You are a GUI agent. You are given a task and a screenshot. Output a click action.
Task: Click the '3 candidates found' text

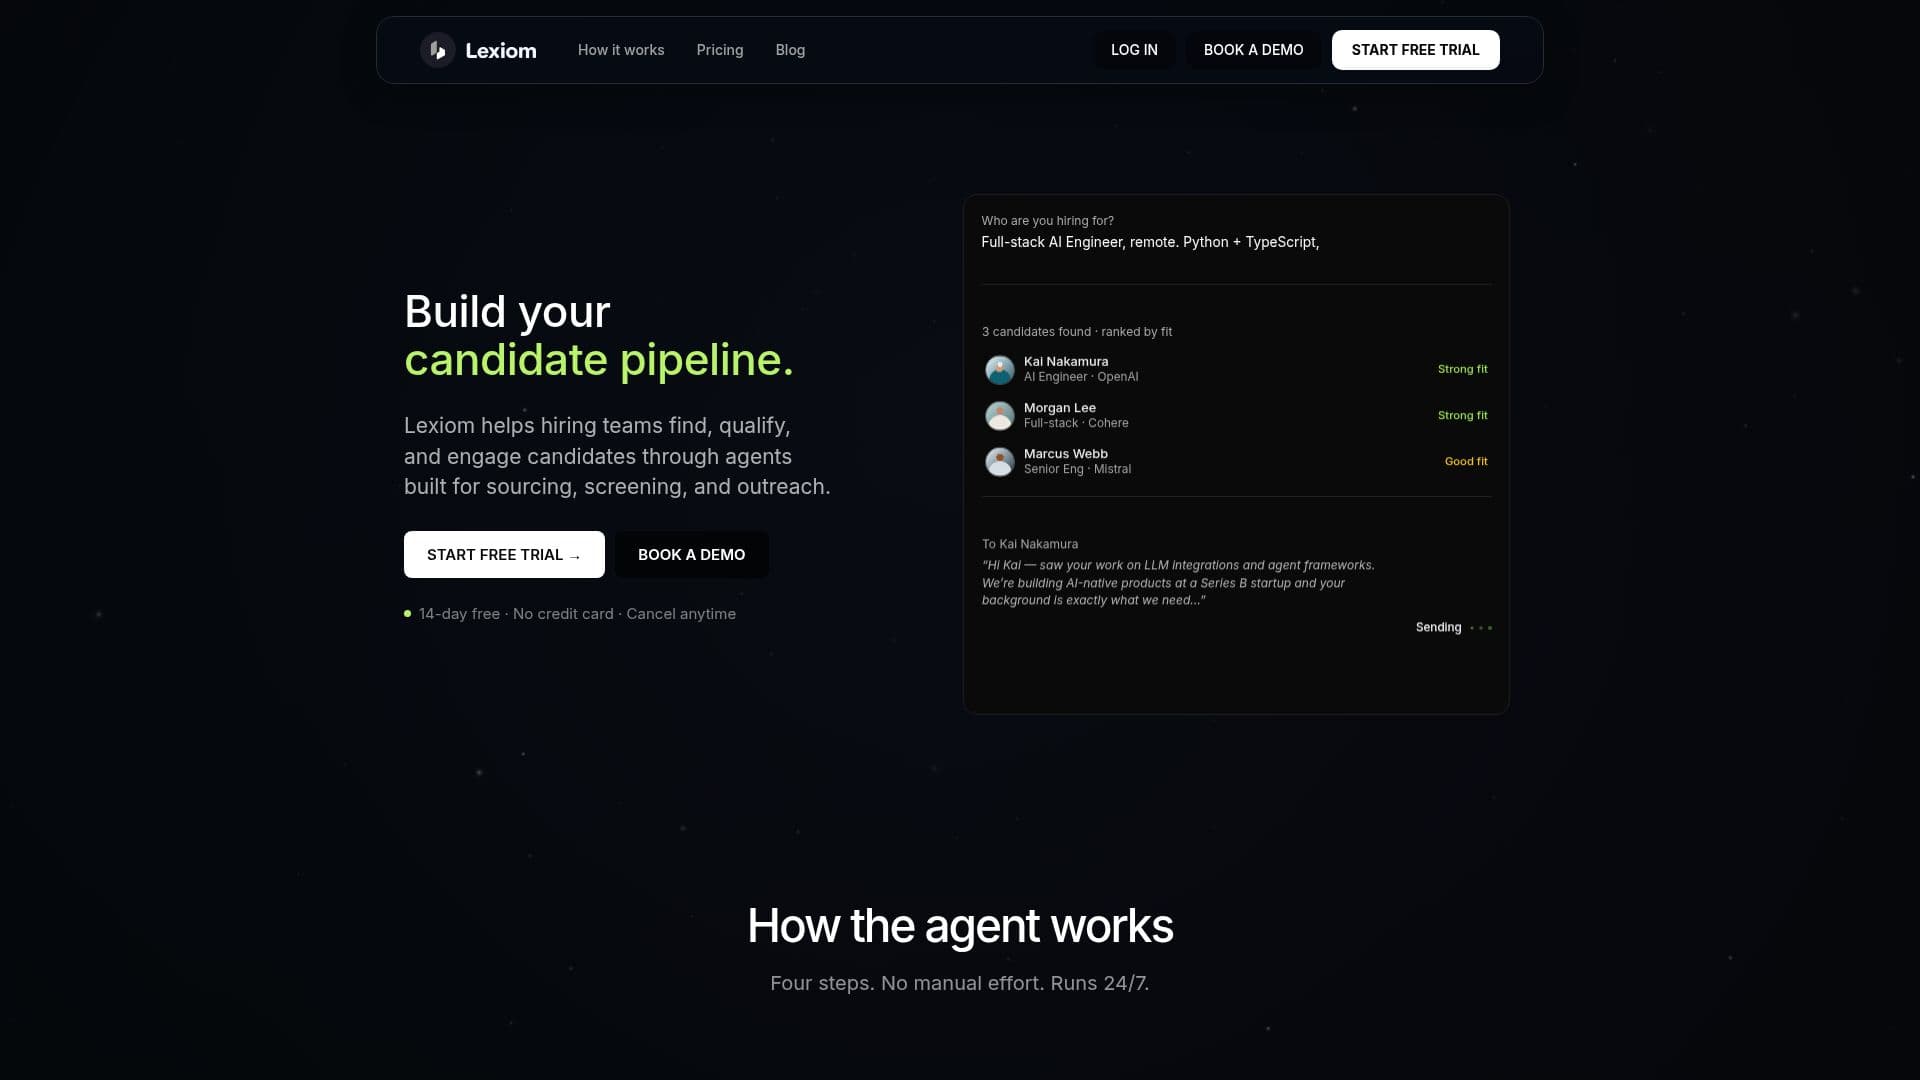[1036, 332]
